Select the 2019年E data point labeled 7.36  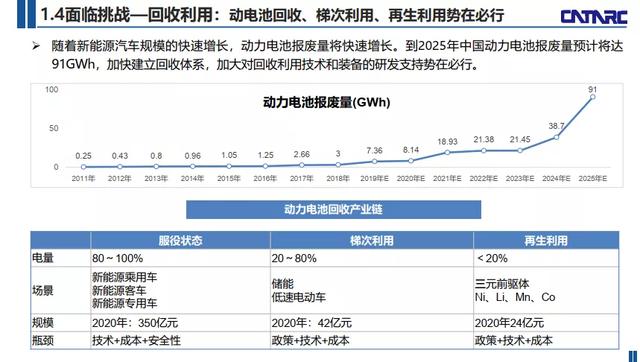point(374,161)
